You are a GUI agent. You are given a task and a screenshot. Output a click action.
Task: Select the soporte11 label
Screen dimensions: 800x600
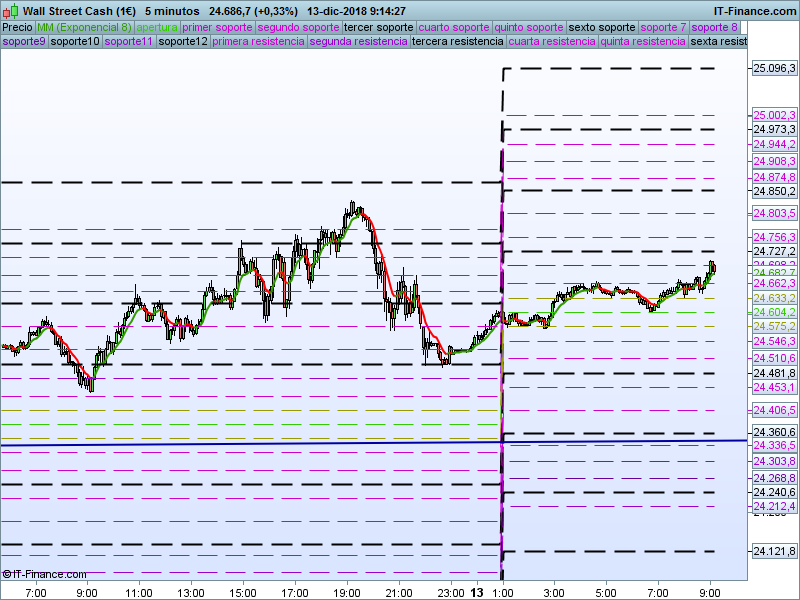click(129, 41)
